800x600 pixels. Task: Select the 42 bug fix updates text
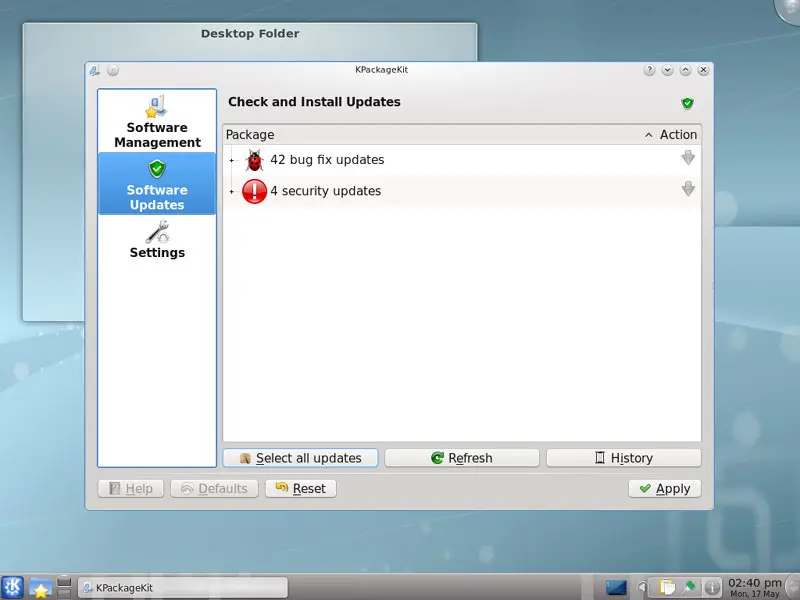(x=327, y=160)
